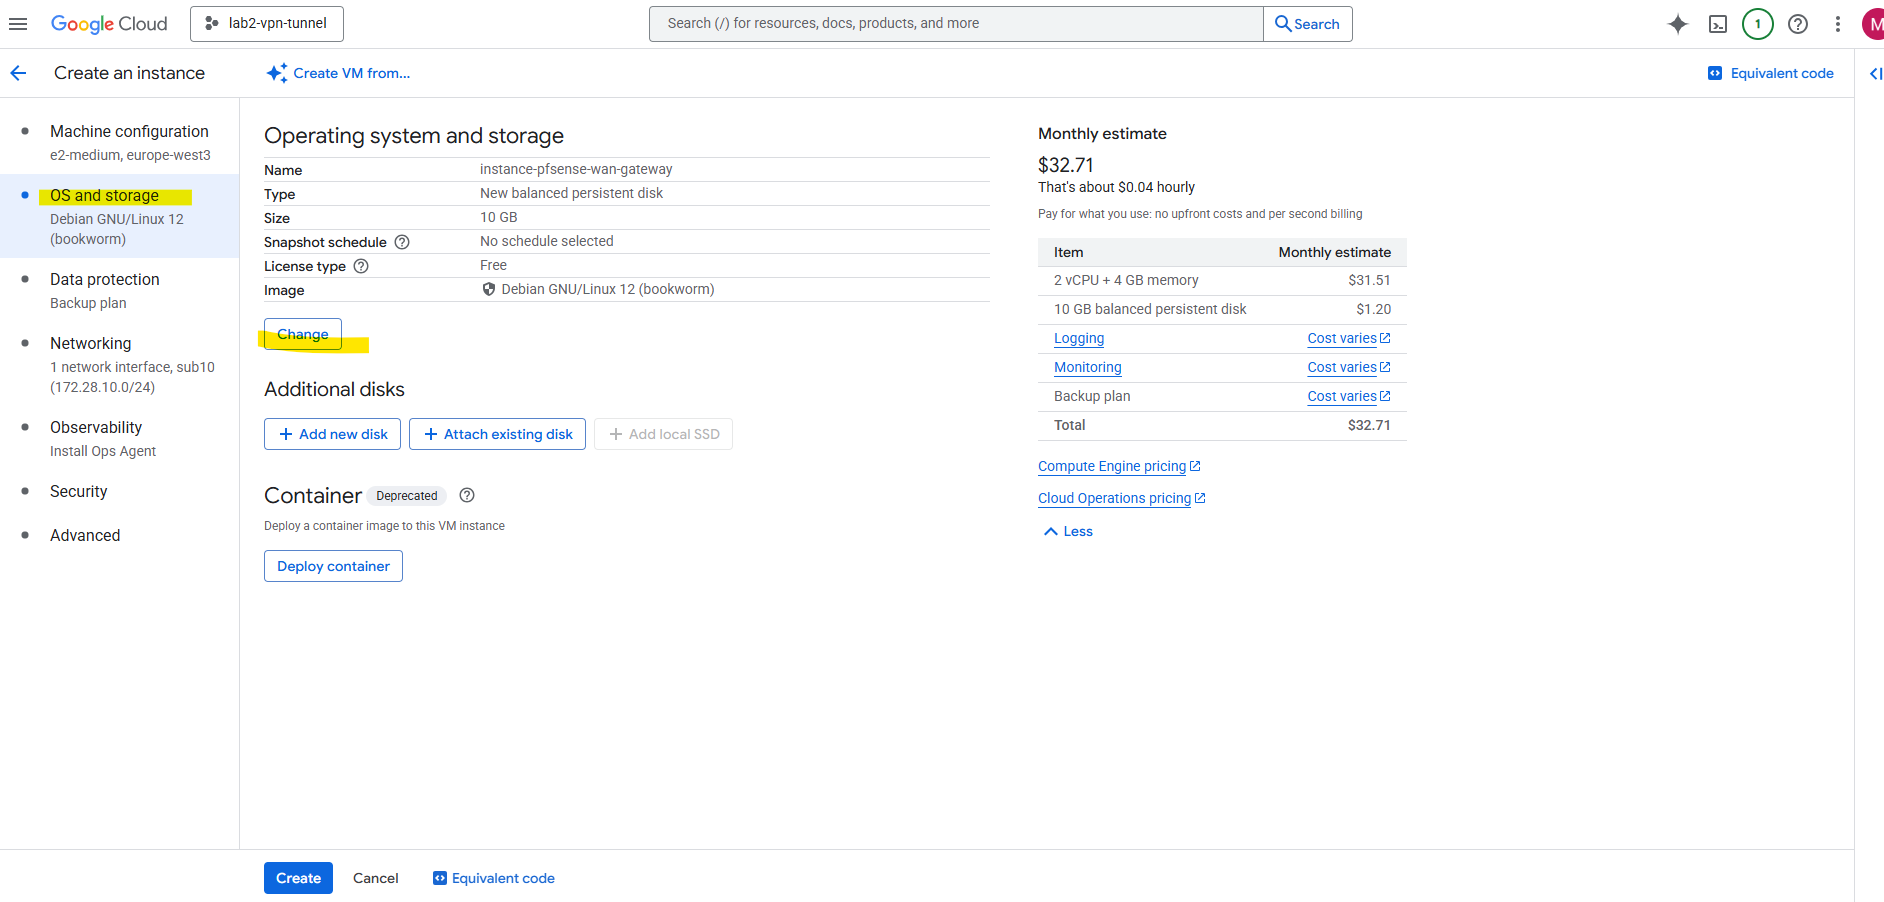Open the notifications badge icon
Image resolution: width=1884 pixels, height=902 pixels.
pyautogui.click(x=1757, y=24)
